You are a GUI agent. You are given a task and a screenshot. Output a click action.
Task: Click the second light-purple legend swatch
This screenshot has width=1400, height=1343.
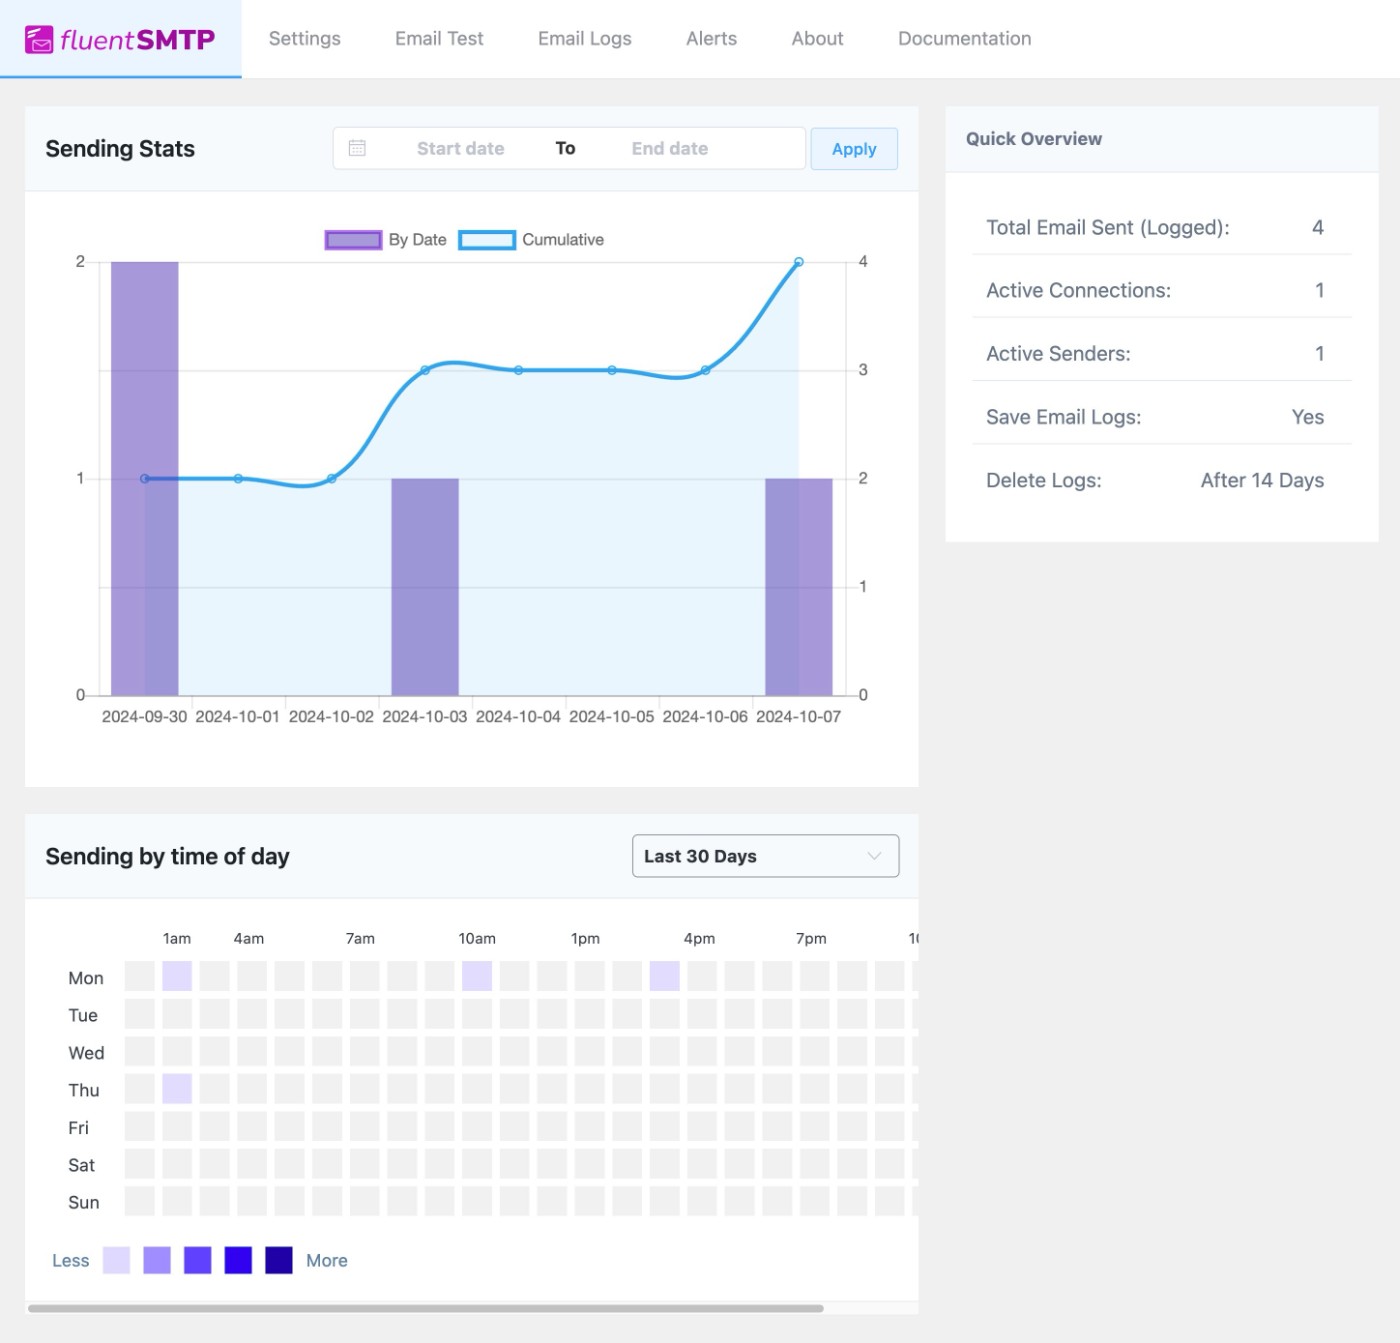(157, 1260)
